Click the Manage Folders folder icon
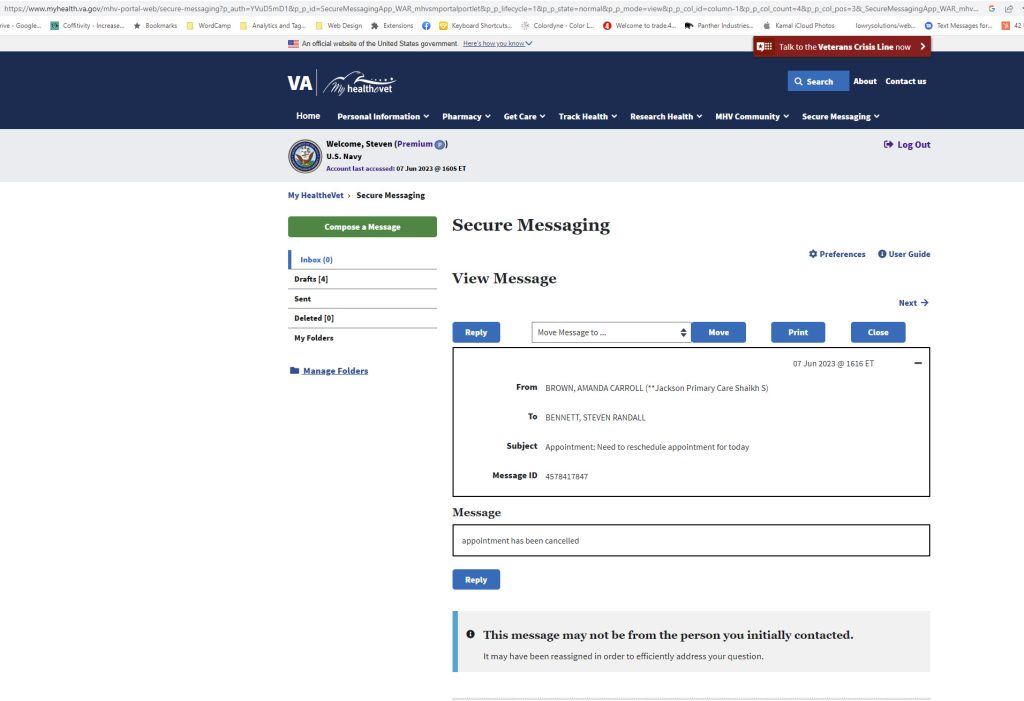Image resolution: width=1024 pixels, height=701 pixels. 294,371
